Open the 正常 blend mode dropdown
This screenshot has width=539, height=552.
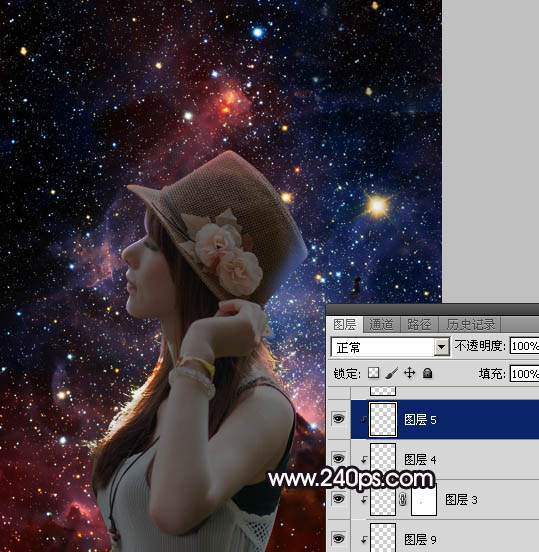tap(390, 347)
